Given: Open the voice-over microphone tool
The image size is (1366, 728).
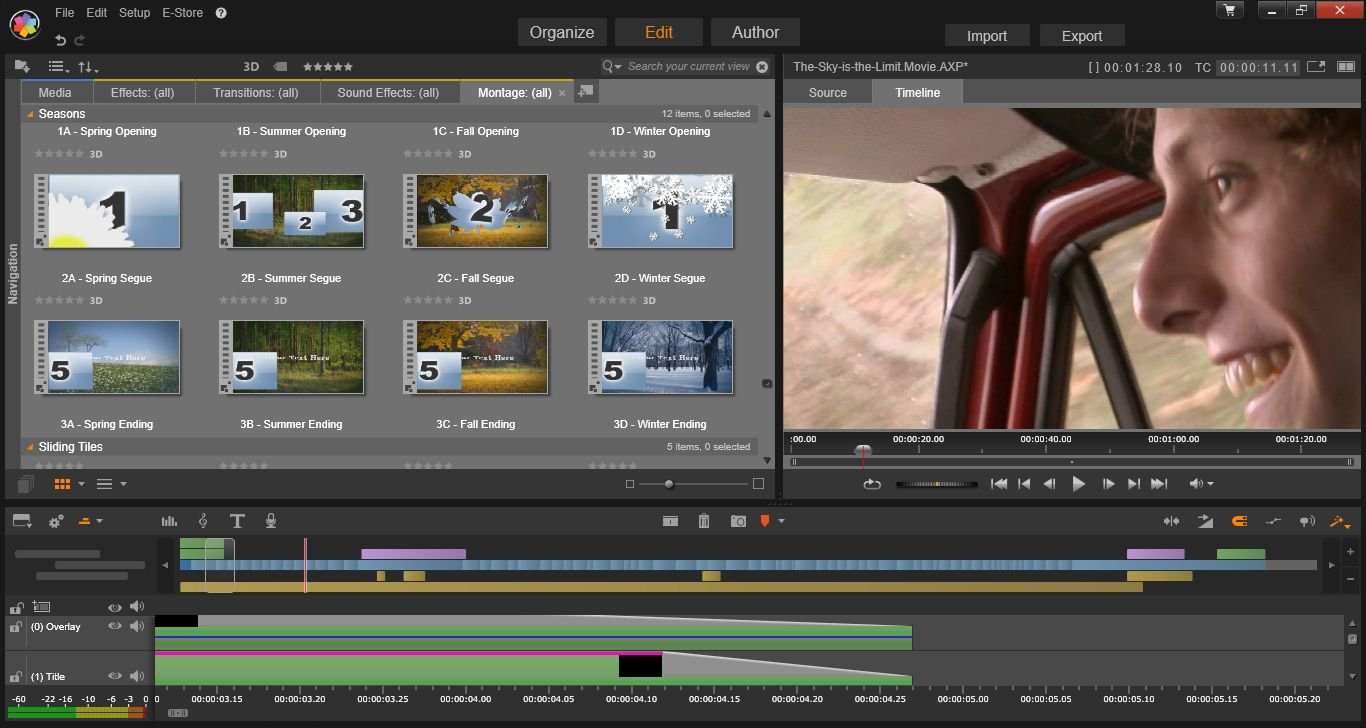Looking at the screenshot, I should coord(270,521).
